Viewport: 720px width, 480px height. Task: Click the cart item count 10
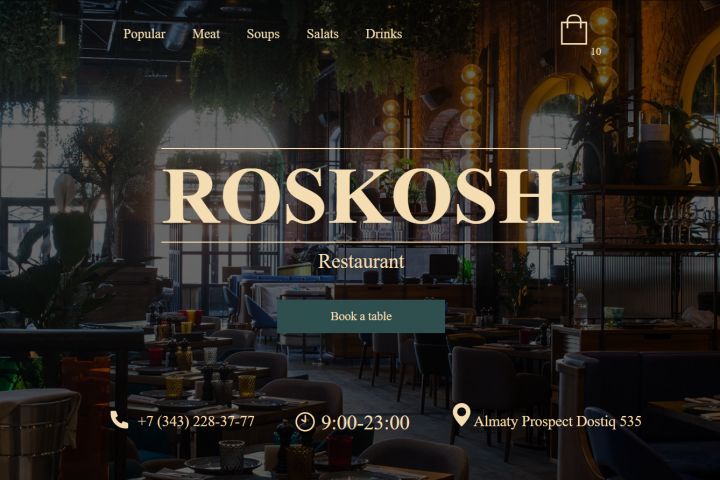(x=596, y=51)
